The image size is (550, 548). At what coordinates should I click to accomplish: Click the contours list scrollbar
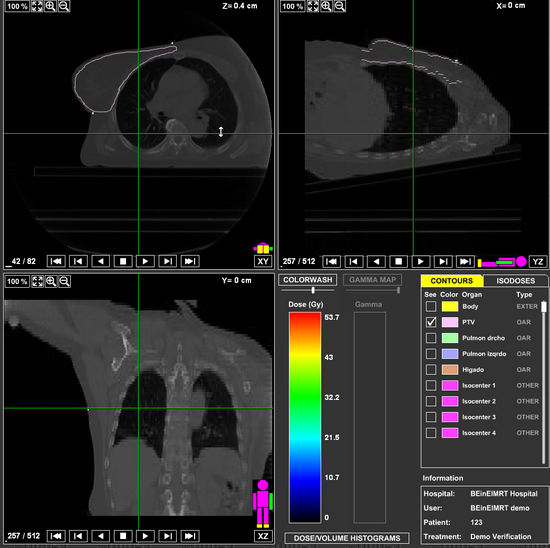point(544,382)
